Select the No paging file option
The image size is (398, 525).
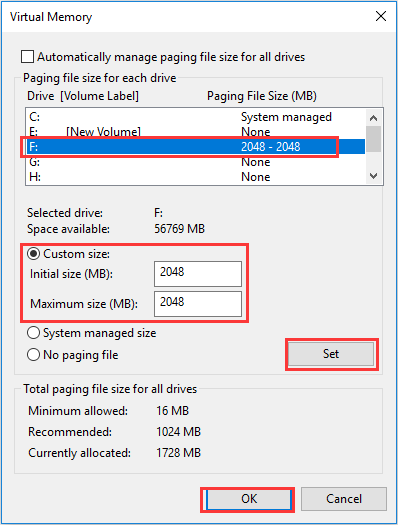click(x=33, y=355)
